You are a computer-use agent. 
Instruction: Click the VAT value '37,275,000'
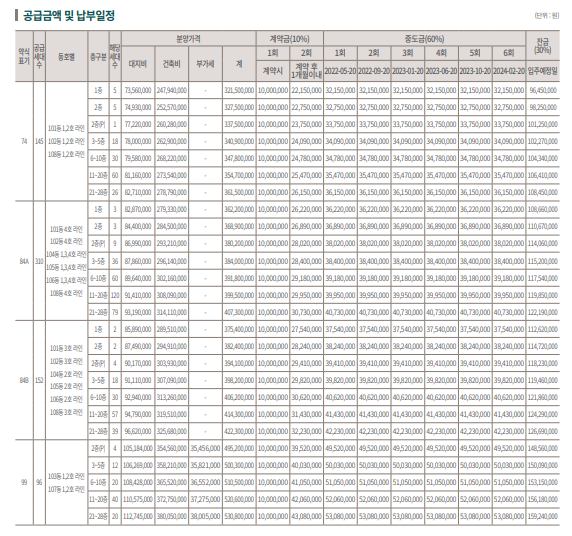[x=205, y=499]
